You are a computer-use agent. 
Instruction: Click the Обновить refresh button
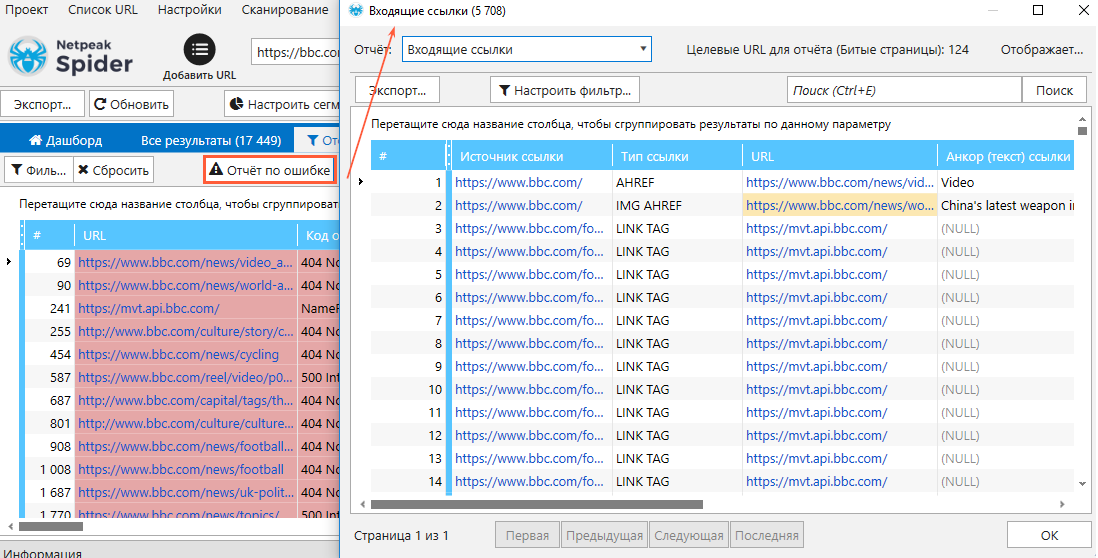pos(132,104)
